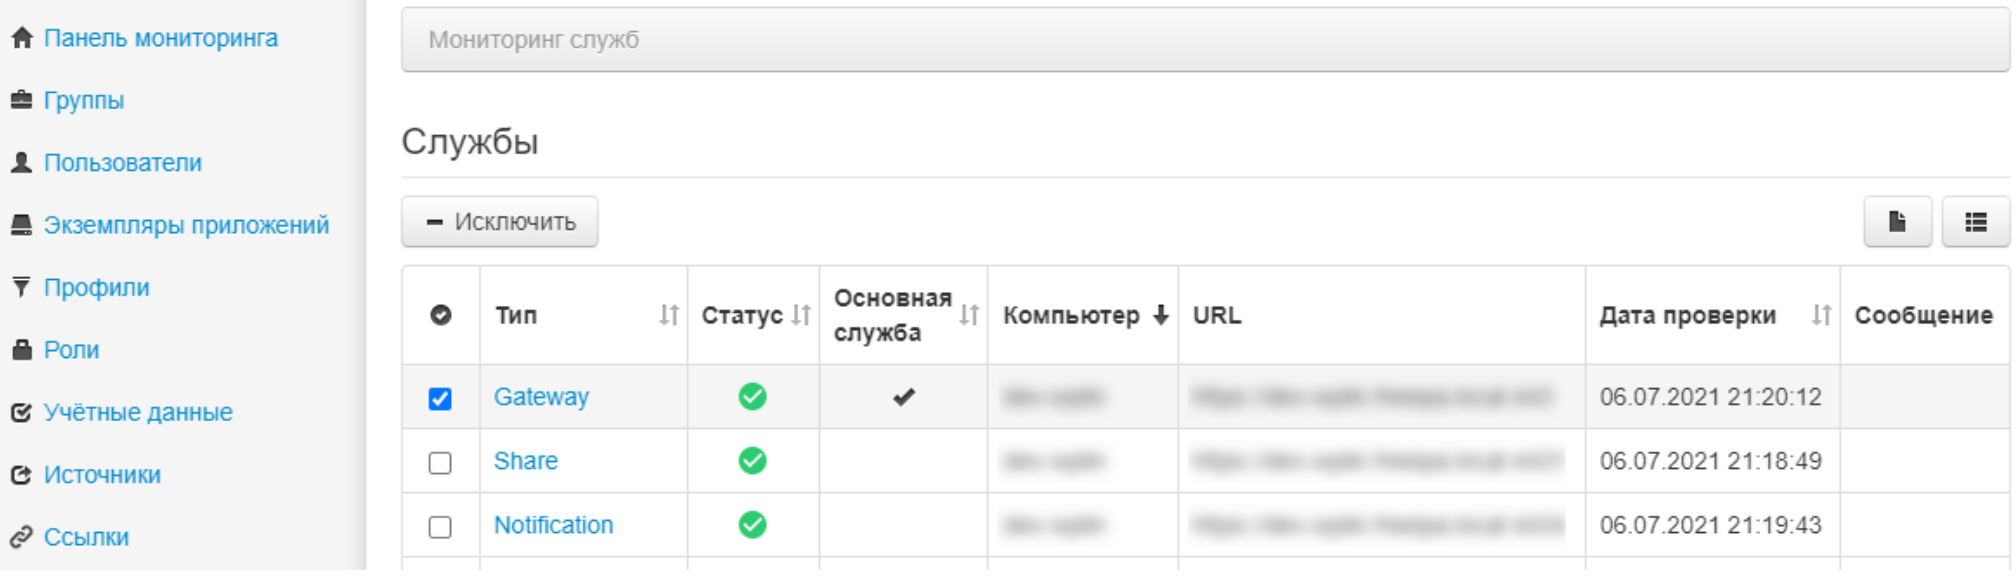
Task: Click the green status icon for Gateway
Action: (x=752, y=397)
